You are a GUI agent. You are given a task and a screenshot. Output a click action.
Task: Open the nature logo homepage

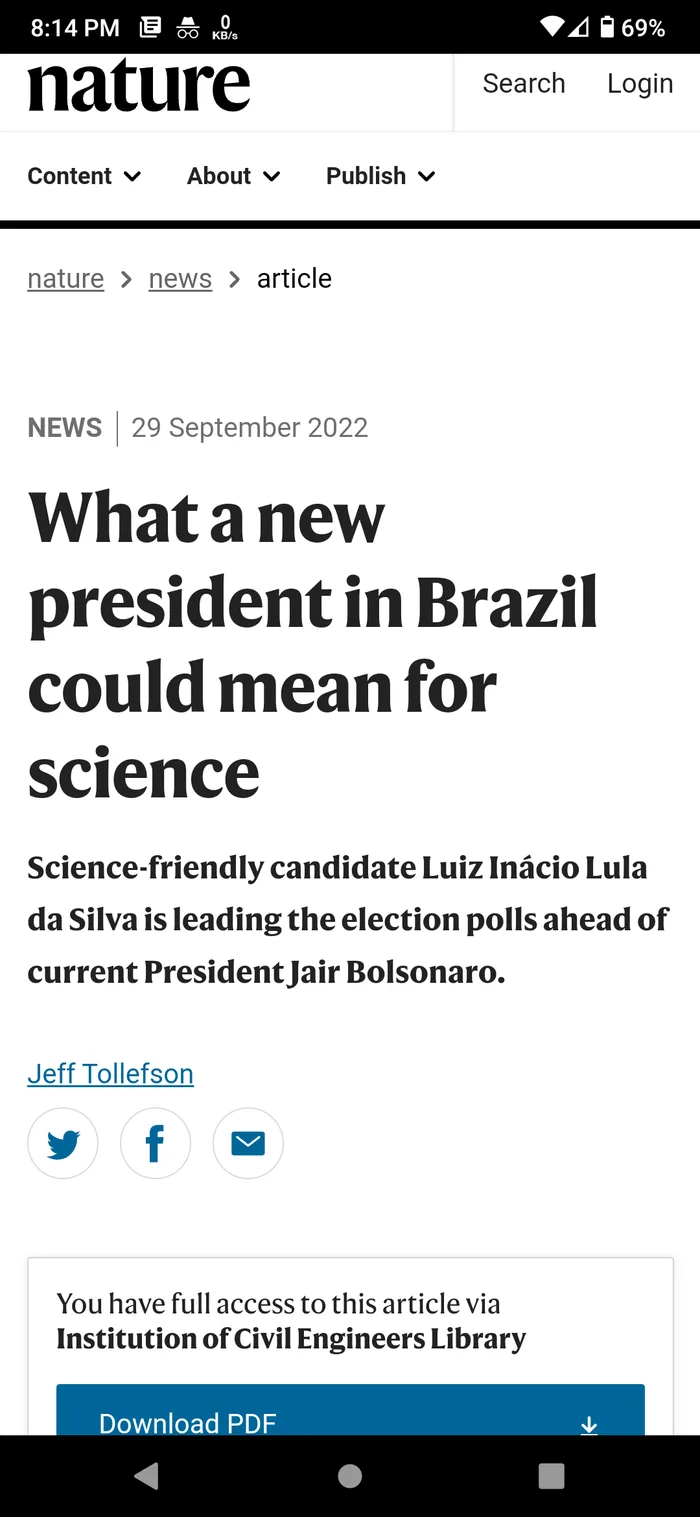tap(139, 86)
